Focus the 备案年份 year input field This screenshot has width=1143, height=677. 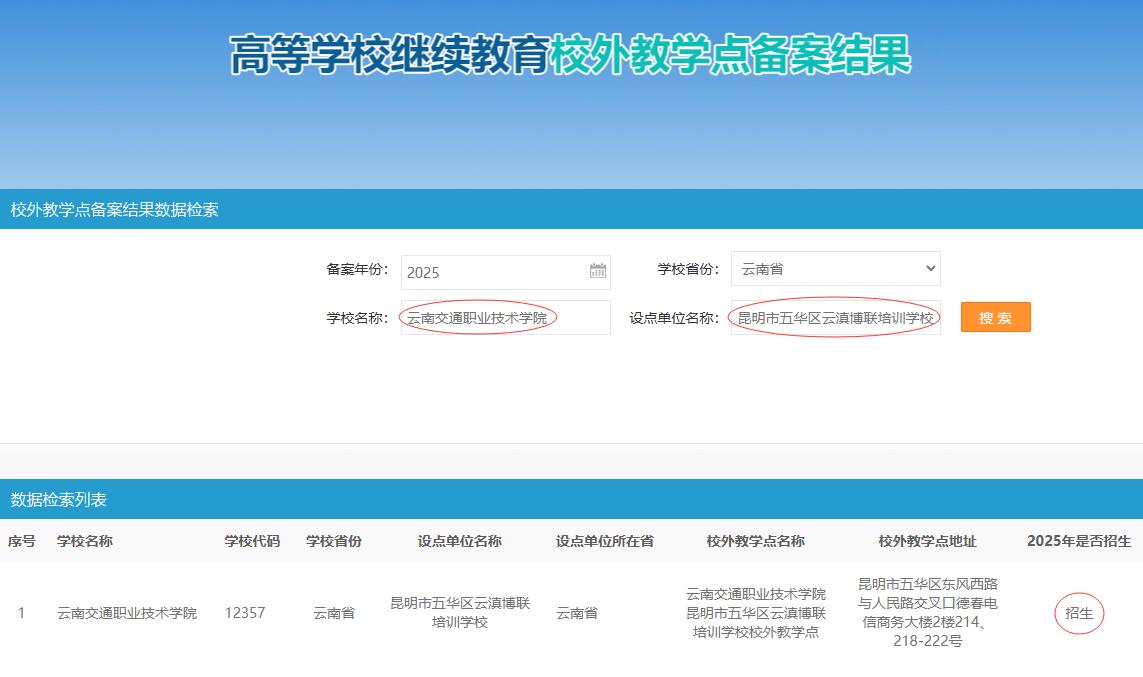coord(493,272)
